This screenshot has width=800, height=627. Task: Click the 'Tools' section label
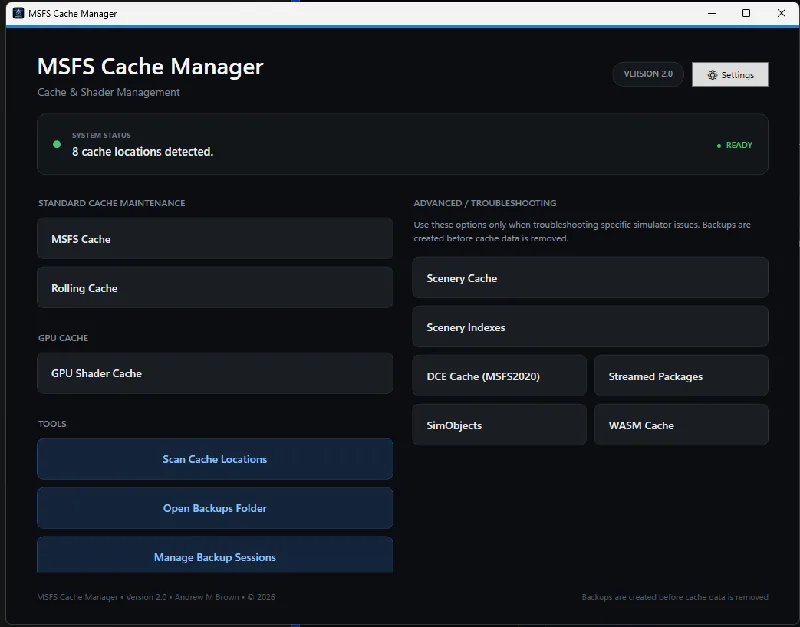(52, 423)
